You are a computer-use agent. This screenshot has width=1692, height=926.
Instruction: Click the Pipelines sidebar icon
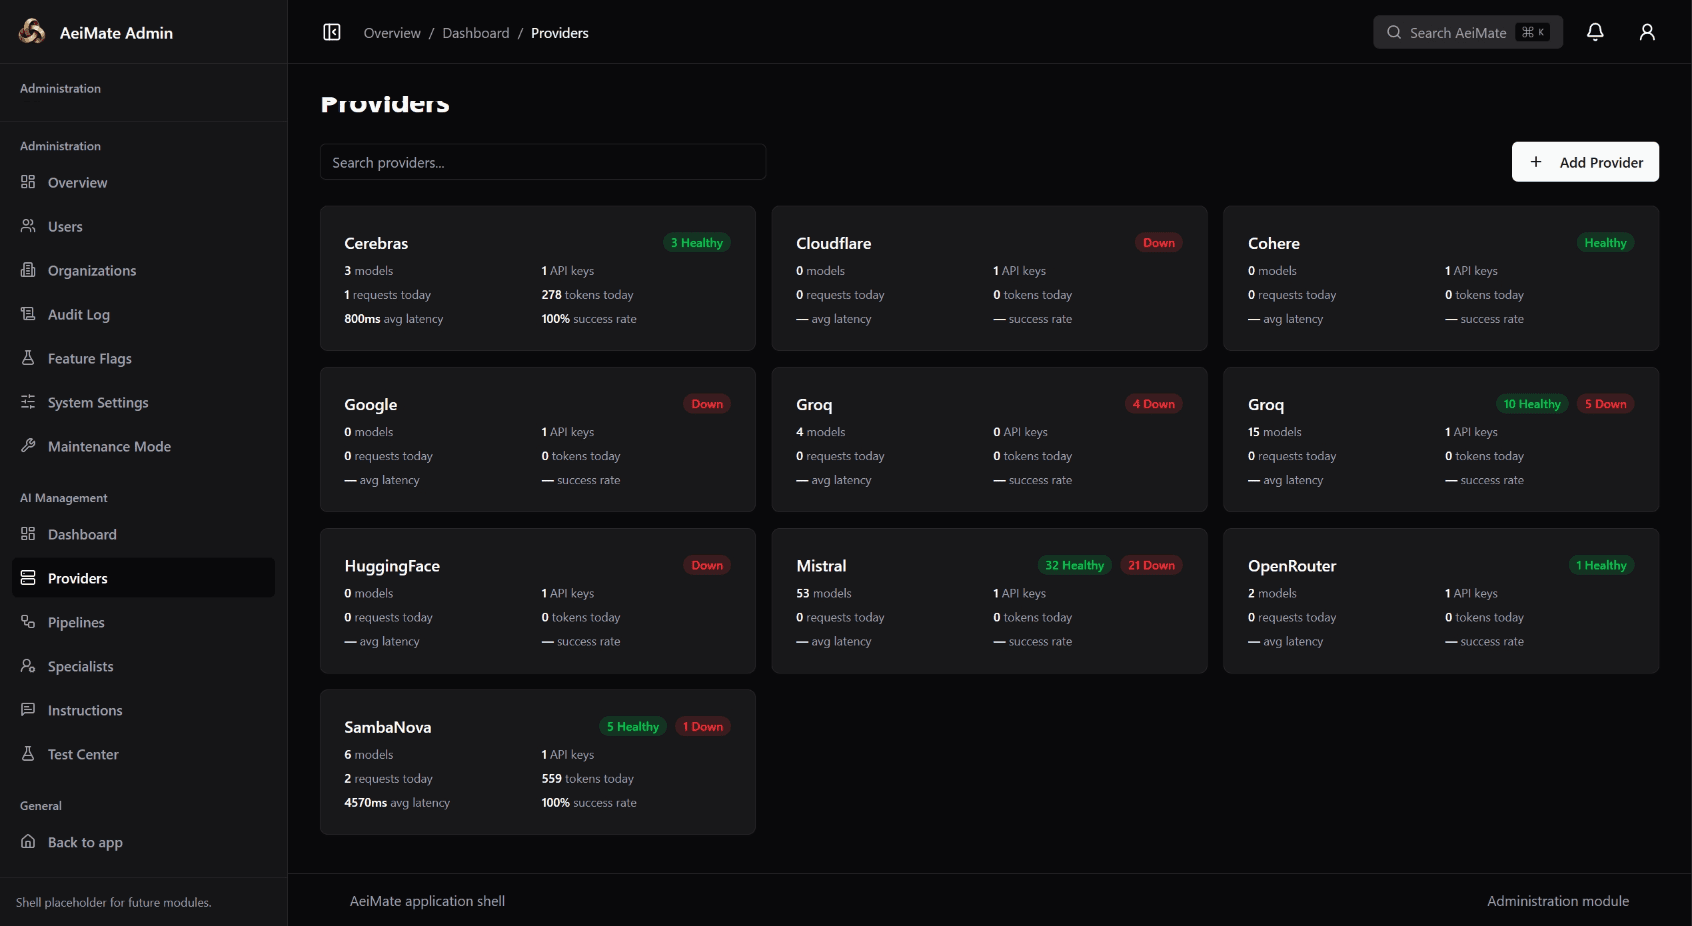pos(28,622)
